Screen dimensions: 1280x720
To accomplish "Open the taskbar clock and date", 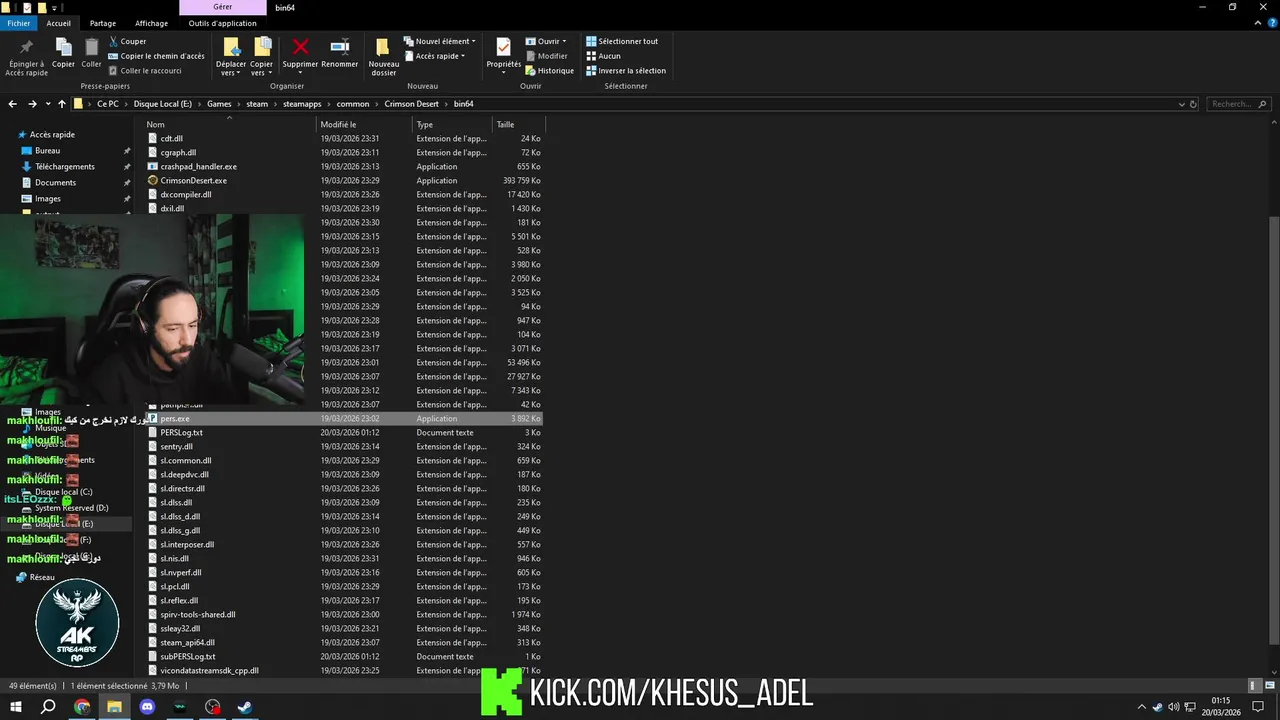I will tap(1220, 707).
